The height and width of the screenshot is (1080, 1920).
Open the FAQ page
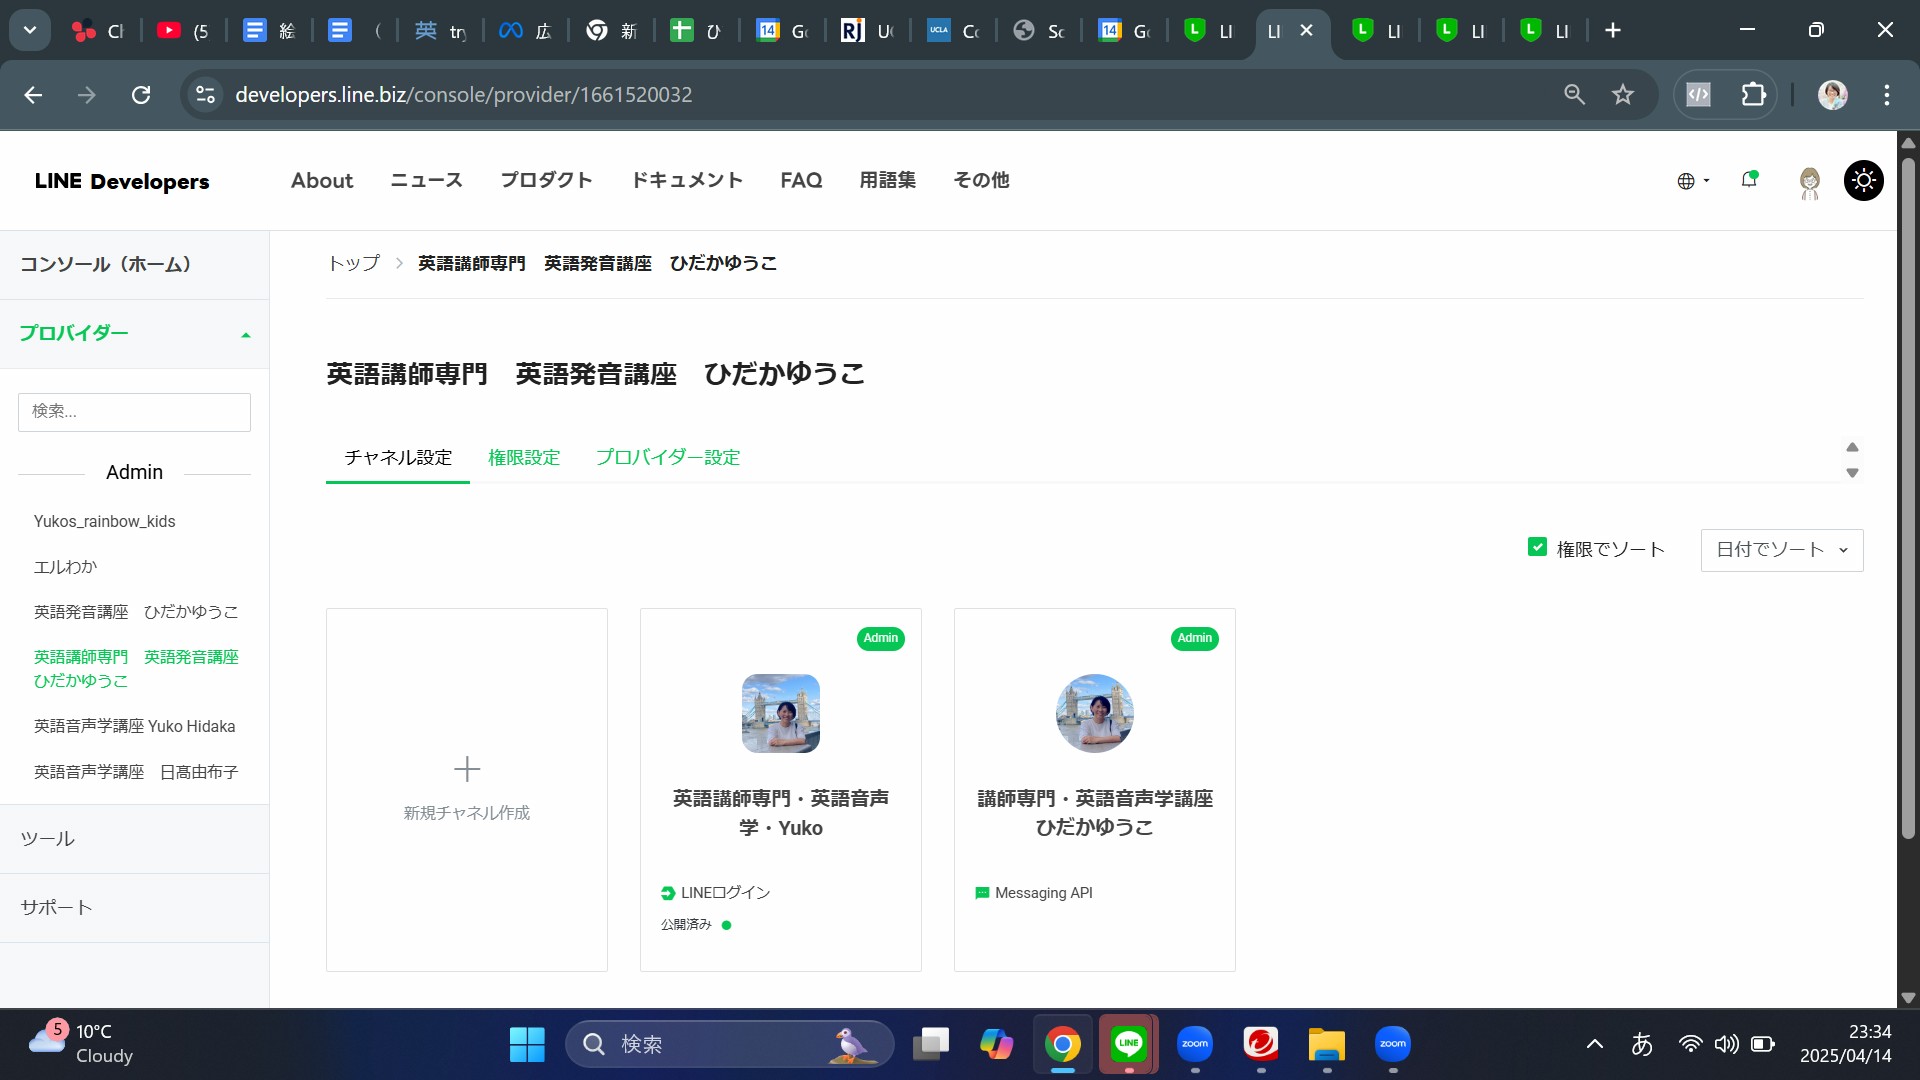point(801,181)
